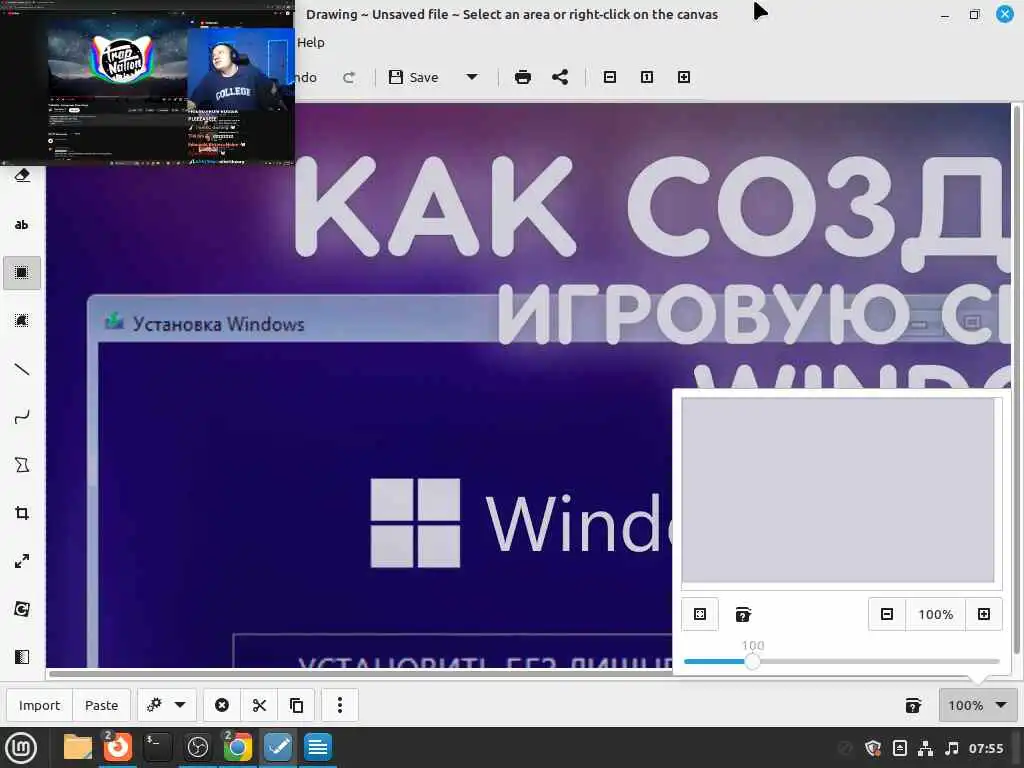Image resolution: width=1024 pixels, height=768 pixels.
Task: Open the Terminal from taskbar
Action: (157, 747)
